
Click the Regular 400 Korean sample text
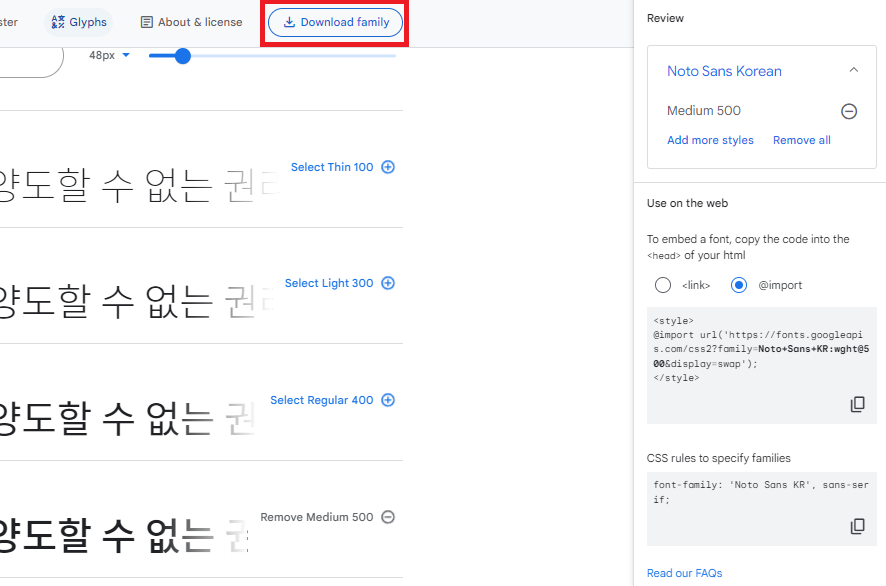coord(127,418)
